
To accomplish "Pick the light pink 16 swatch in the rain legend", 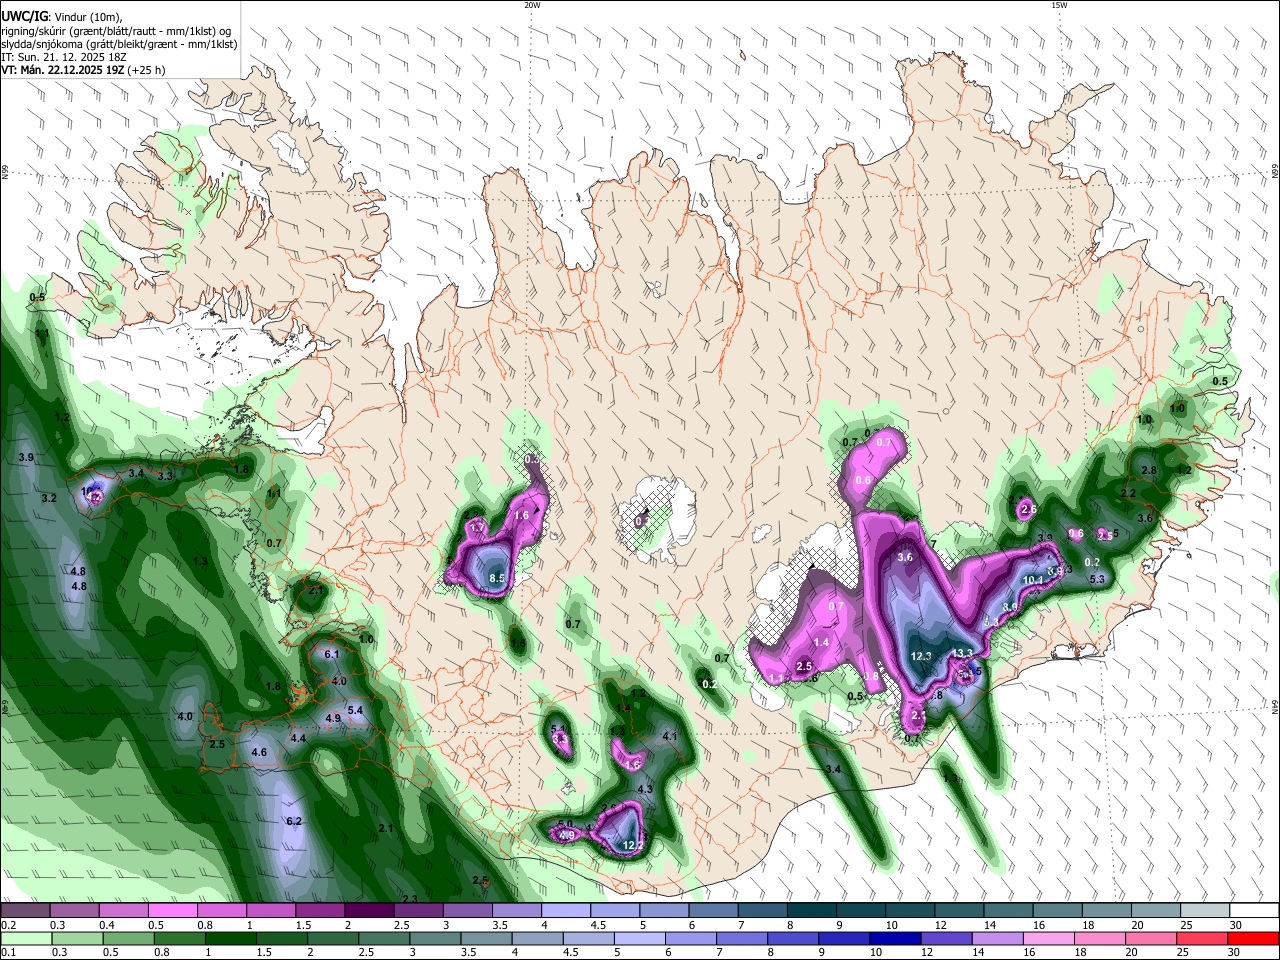I will [x=1048, y=938].
